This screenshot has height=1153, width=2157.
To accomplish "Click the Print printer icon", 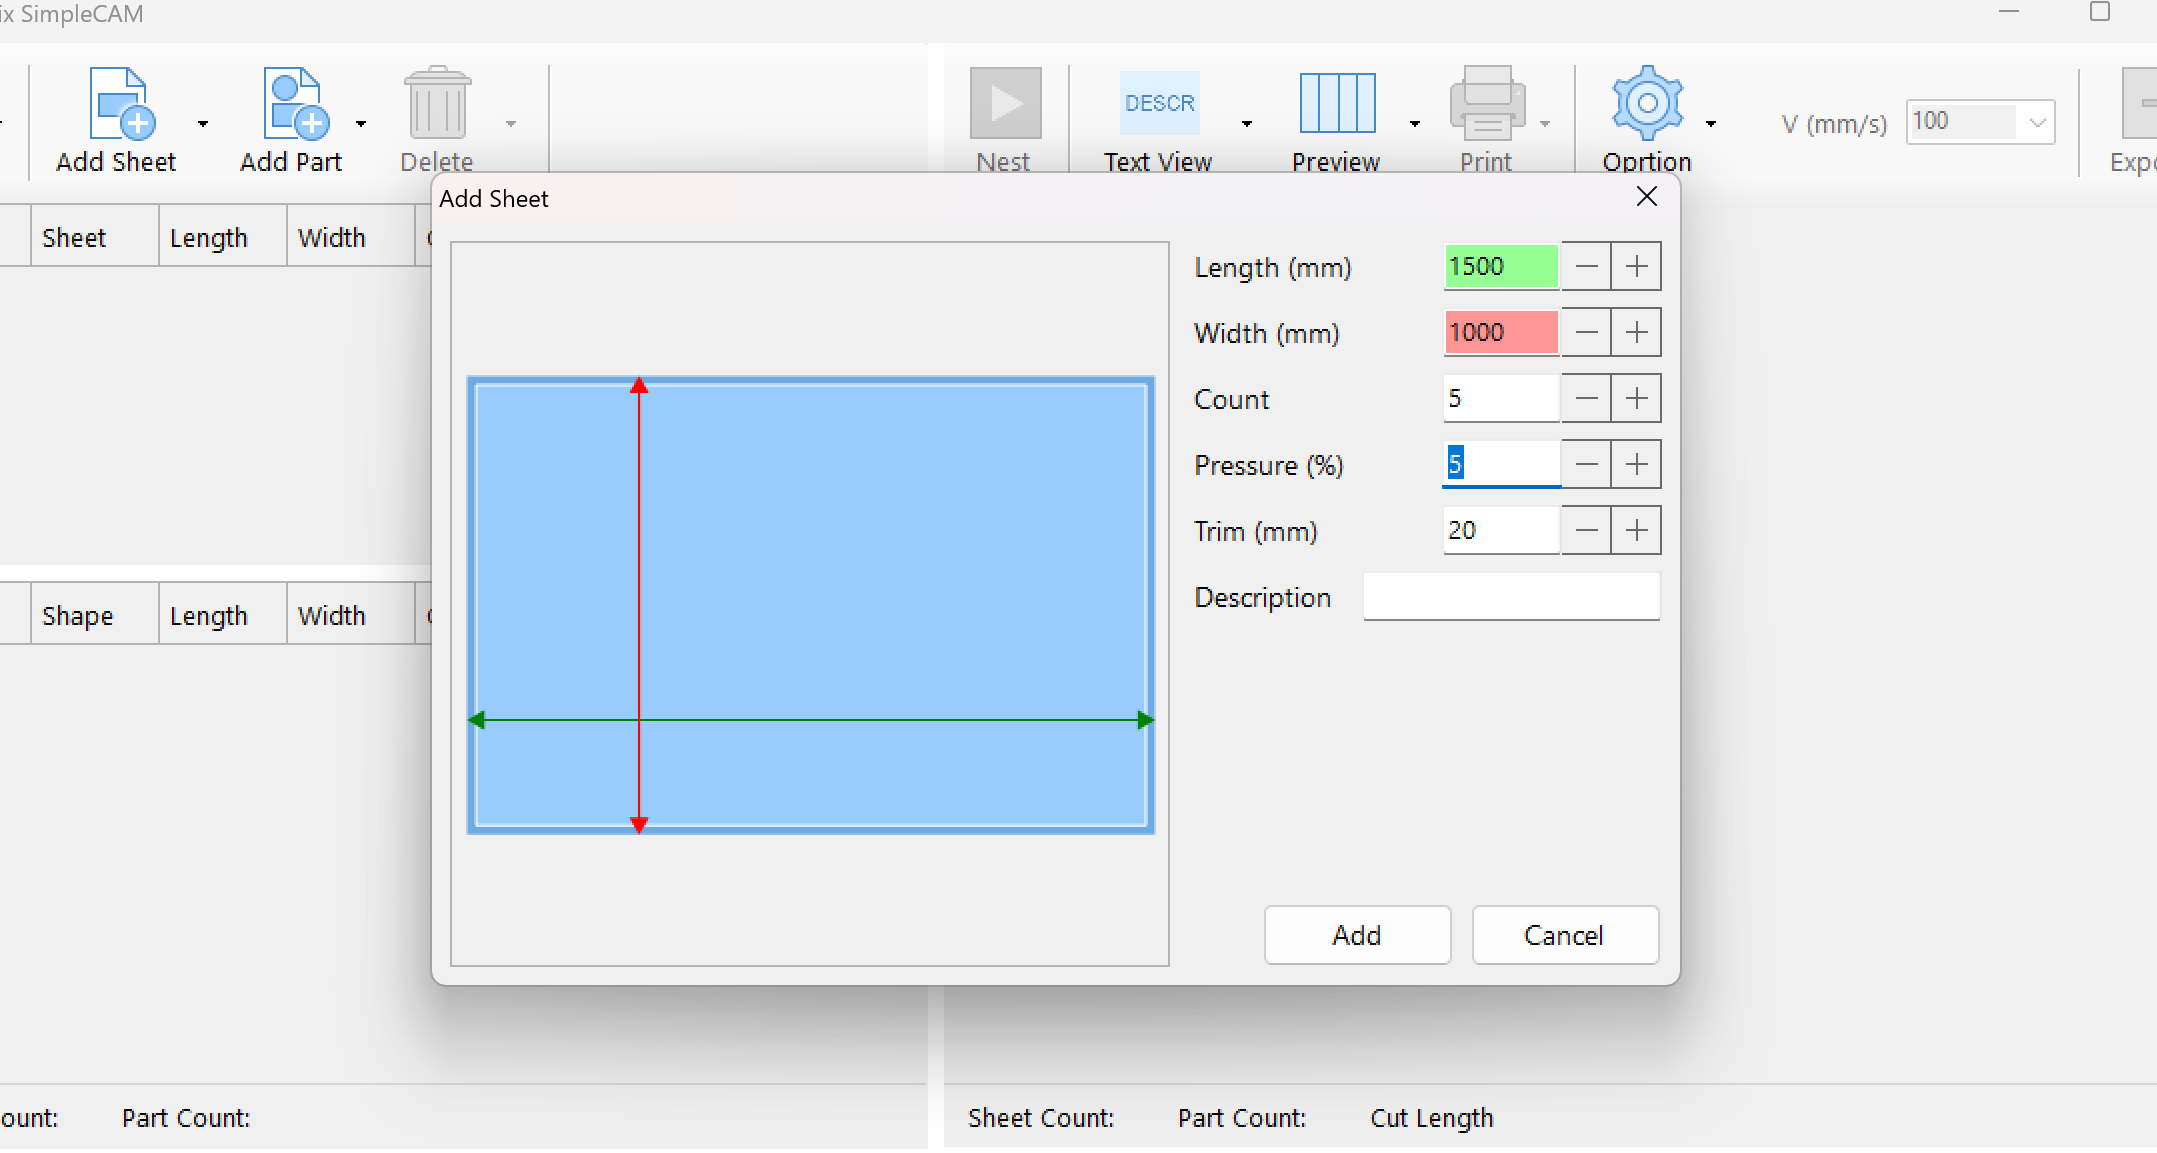I will point(1487,104).
